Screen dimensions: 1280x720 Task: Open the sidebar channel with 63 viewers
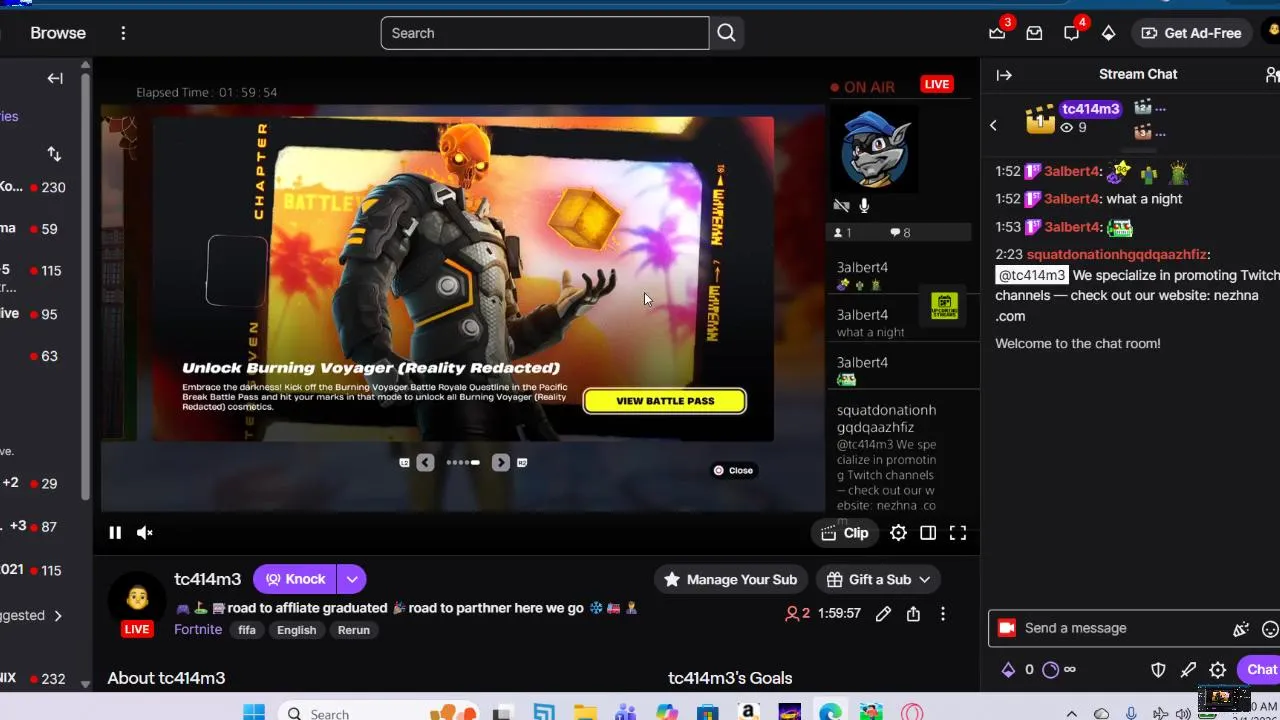pos(40,356)
